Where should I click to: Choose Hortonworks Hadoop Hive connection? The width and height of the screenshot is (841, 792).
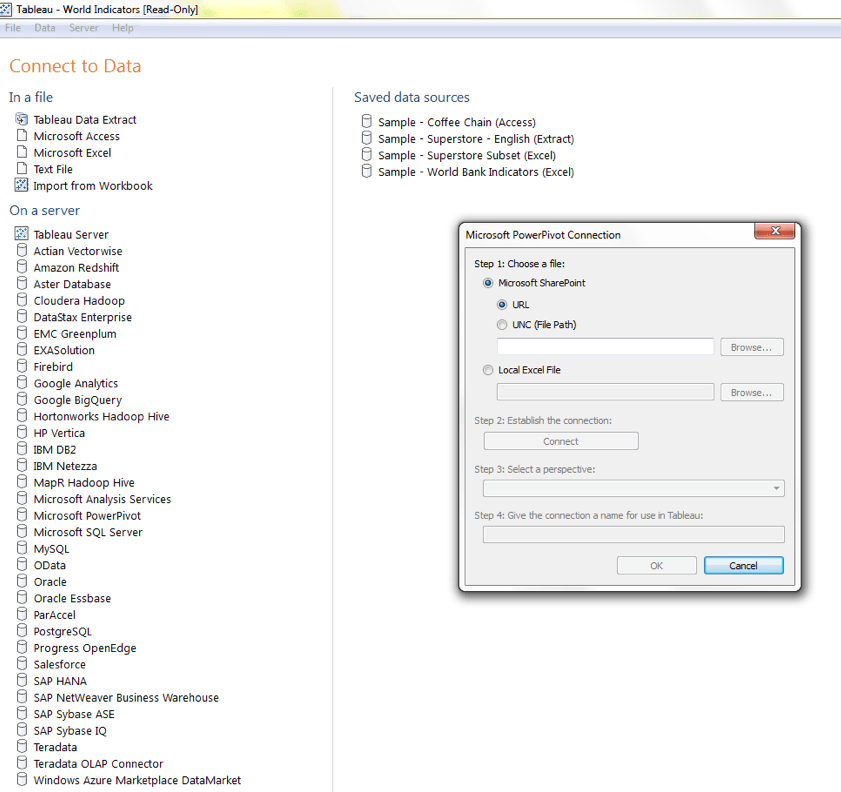(x=101, y=417)
